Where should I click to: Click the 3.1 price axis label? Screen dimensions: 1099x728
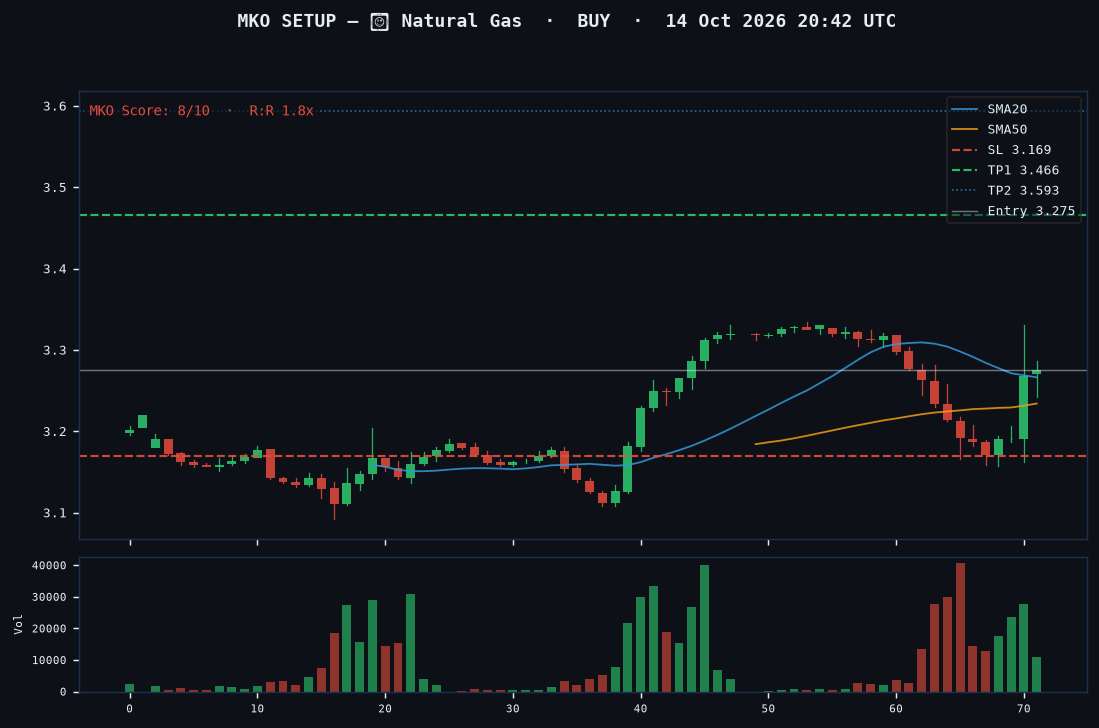[55, 513]
